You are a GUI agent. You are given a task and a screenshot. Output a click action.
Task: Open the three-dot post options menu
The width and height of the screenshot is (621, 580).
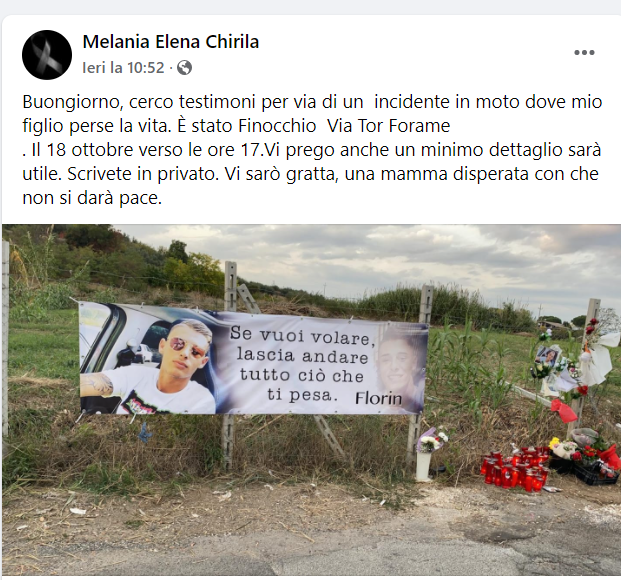584,52
